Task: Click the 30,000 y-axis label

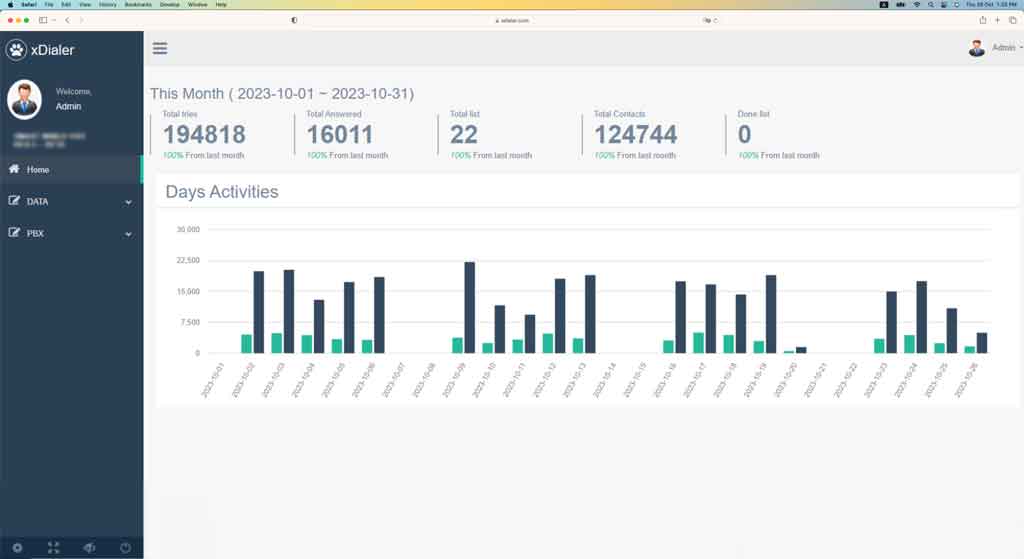Action: point(188,229)
